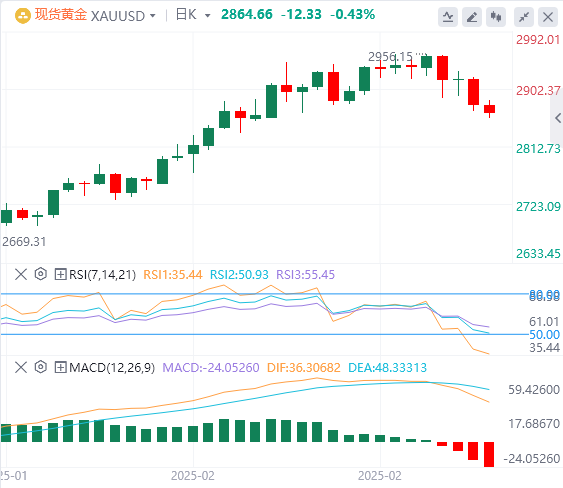
Task: Close the chart window with X icon
Action: coord(548,17)
